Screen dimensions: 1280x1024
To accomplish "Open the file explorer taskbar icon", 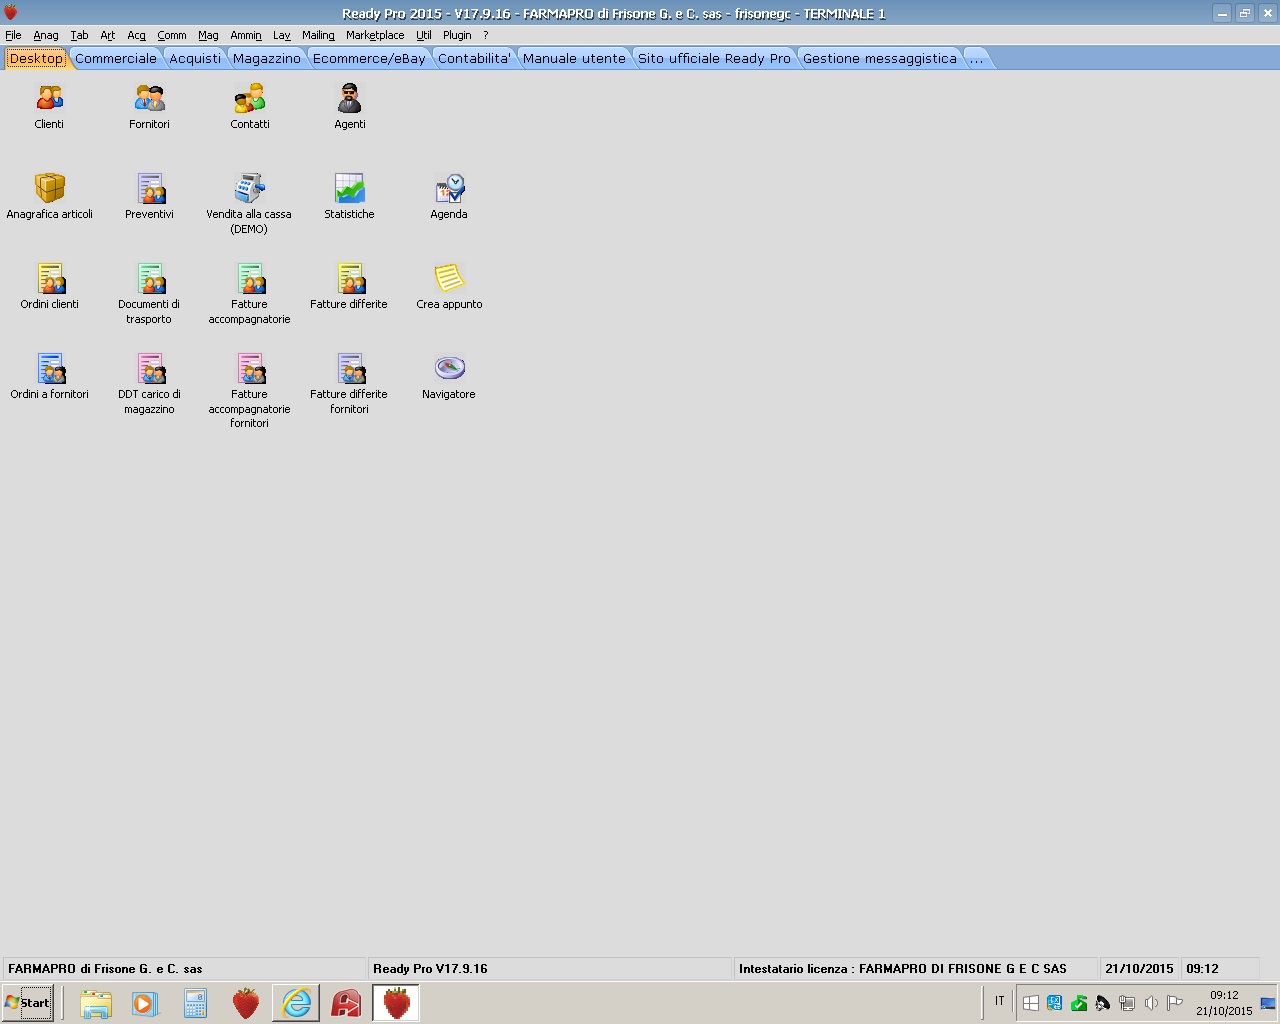I will coord(96,1003).
